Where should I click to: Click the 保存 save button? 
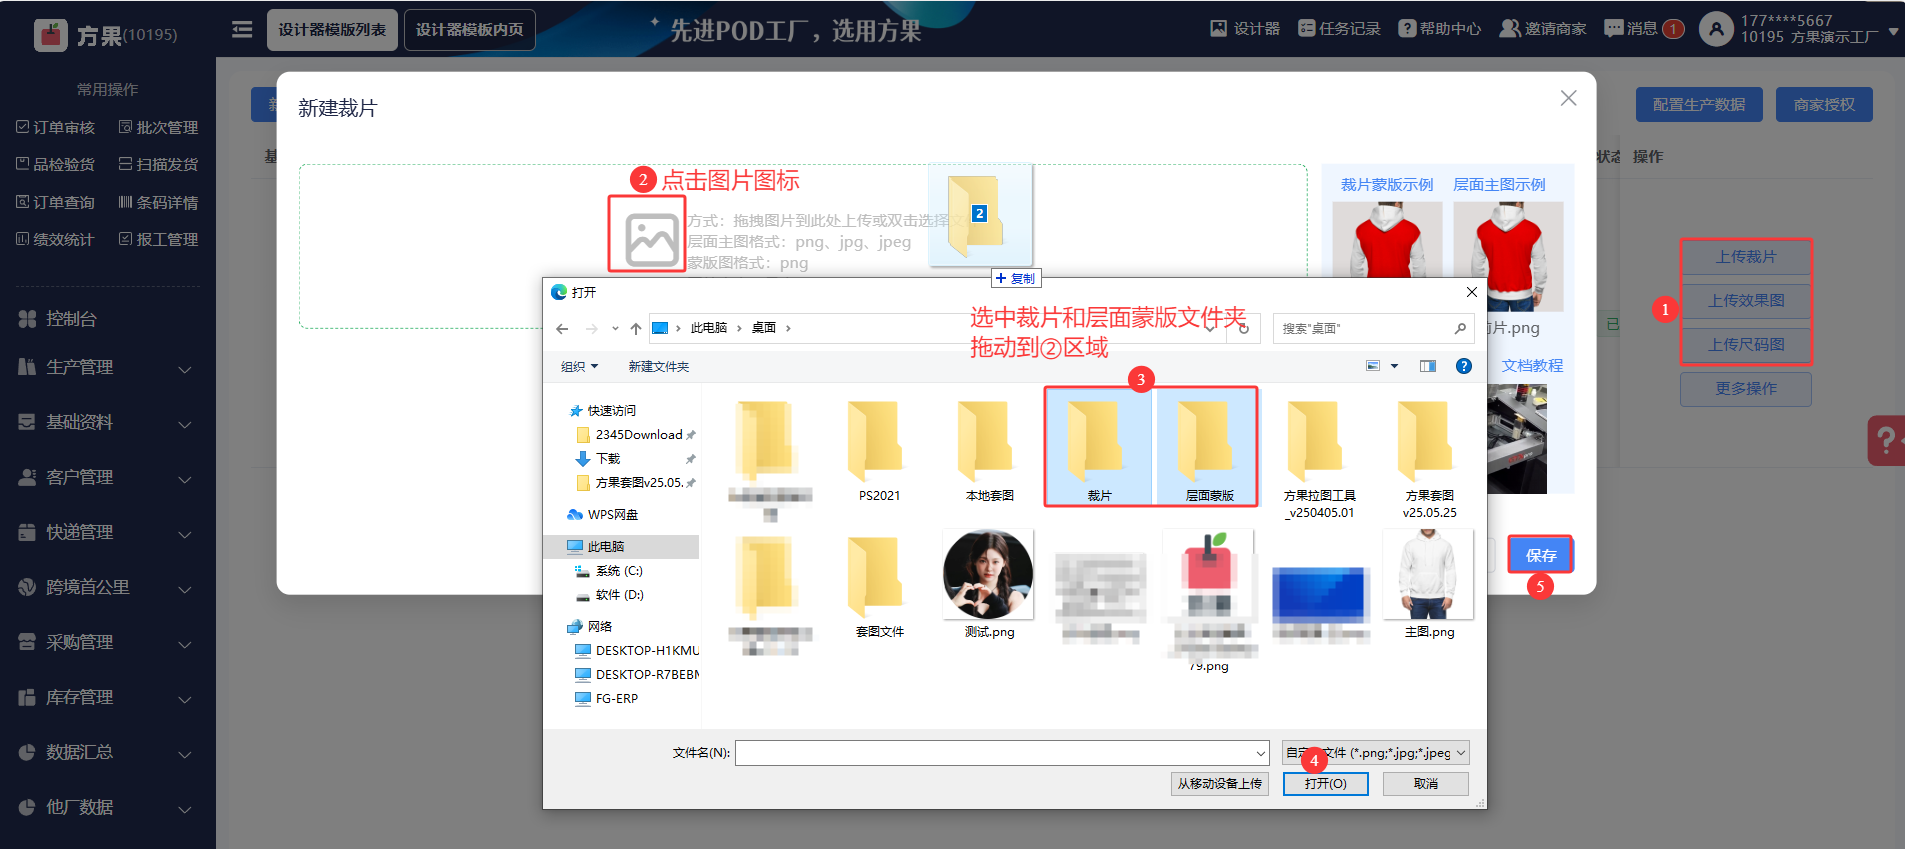[1540, 555]
